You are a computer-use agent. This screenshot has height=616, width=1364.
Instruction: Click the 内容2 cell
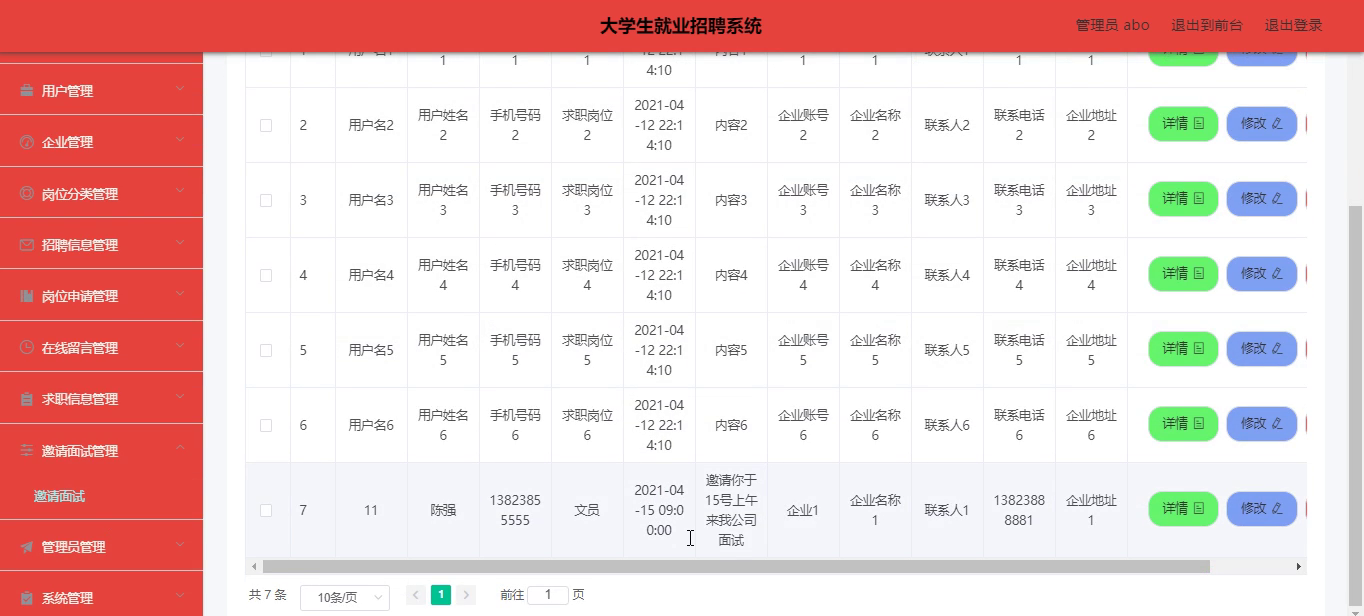pyautogui.click(x=731, y=125)
